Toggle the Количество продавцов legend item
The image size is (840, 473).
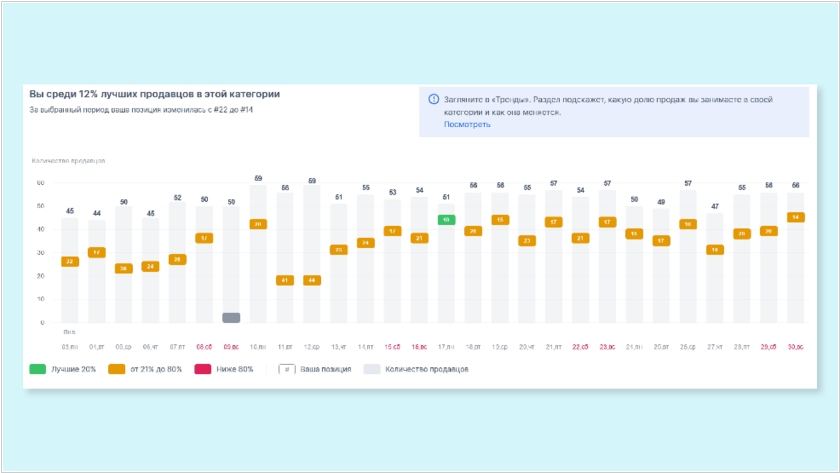[416, 369]
